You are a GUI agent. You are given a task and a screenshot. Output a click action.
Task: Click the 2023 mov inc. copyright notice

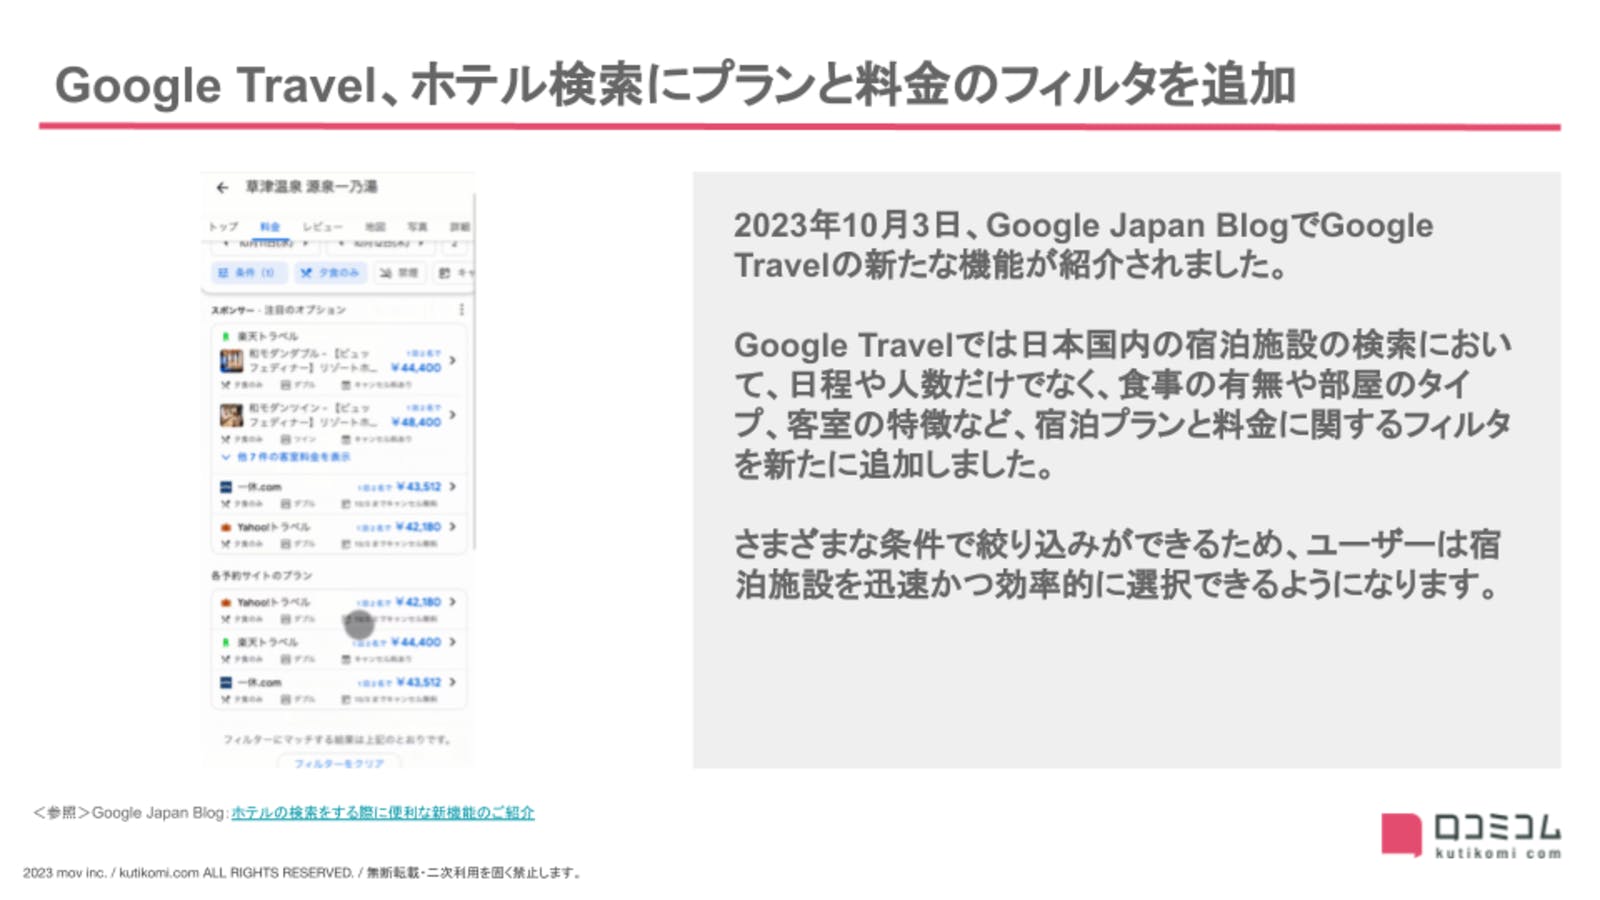click(302, 873)
